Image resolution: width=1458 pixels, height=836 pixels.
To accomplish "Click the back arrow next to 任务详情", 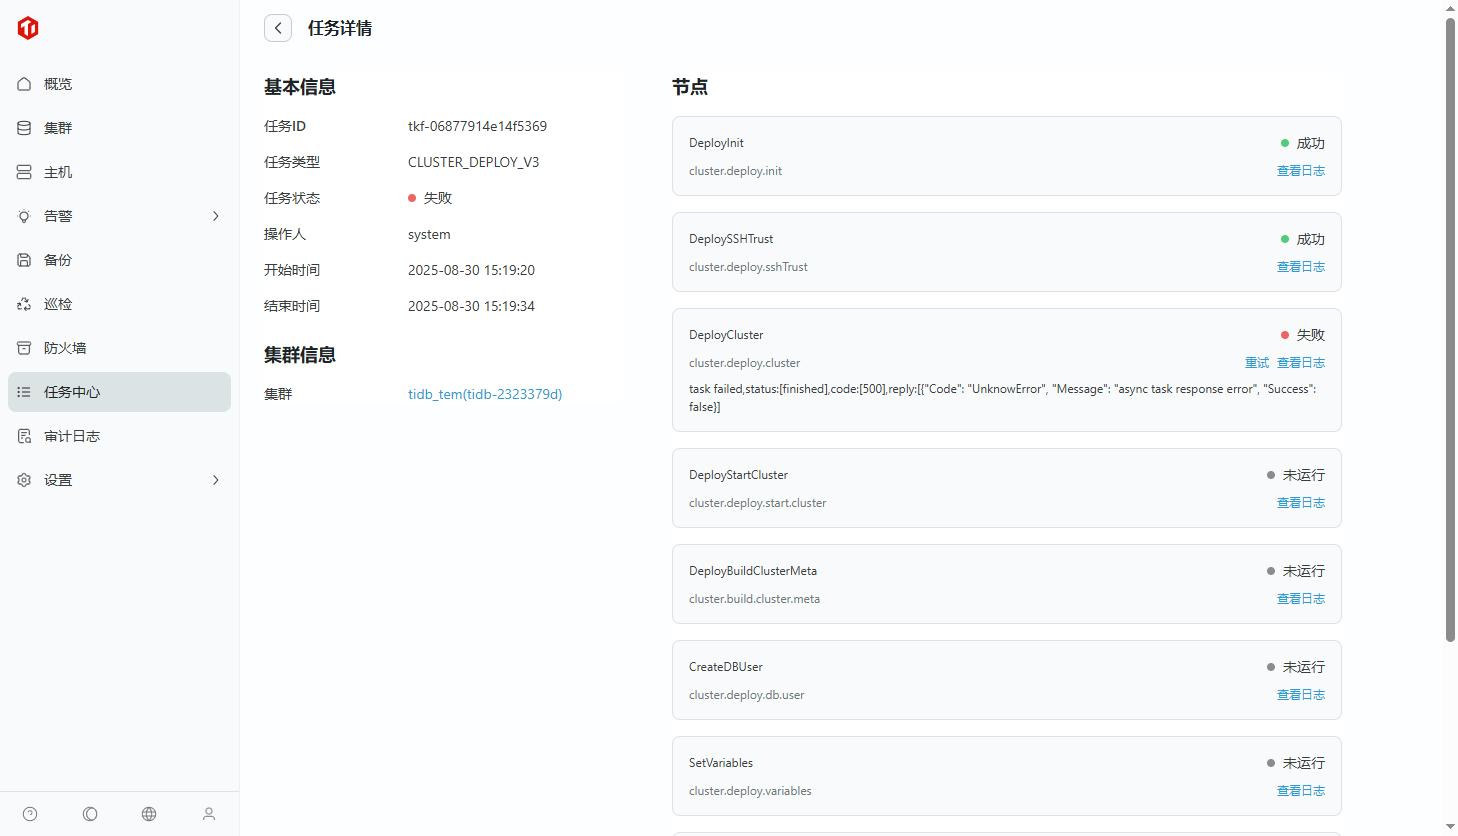I will point(278,28).
